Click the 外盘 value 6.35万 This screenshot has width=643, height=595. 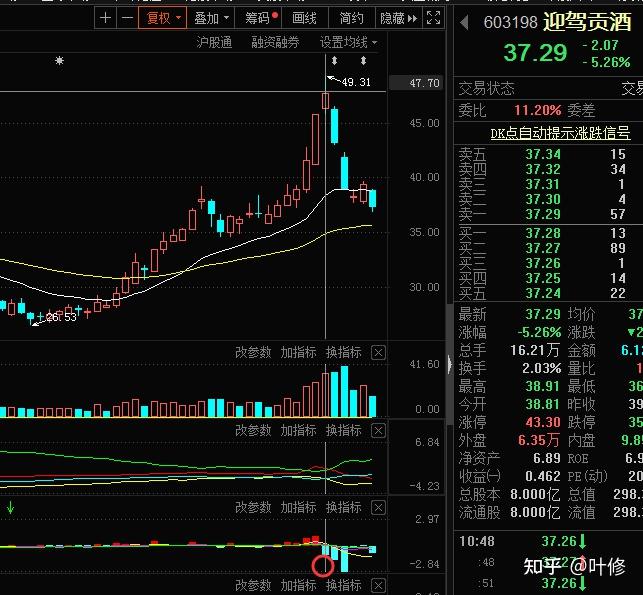[539, 440]
